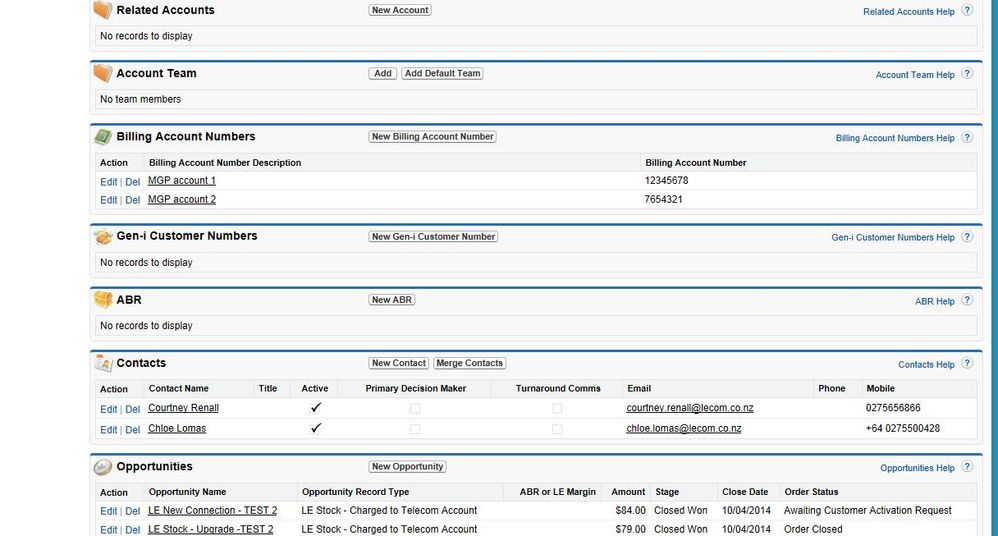The width and height of the screenshot is (998, 536).
Task: Toggle Primary Decision Maker for Courtney Renall
Action: point(415,409)
